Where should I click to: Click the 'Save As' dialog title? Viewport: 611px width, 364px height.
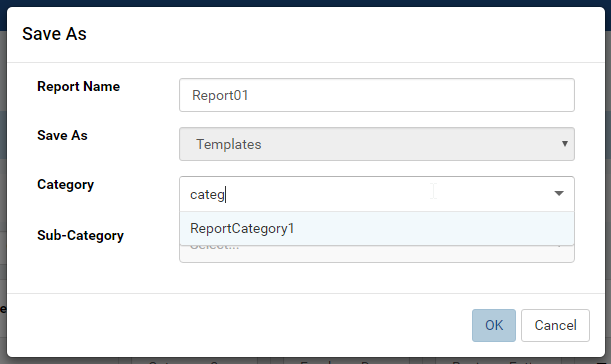(54, 34)
